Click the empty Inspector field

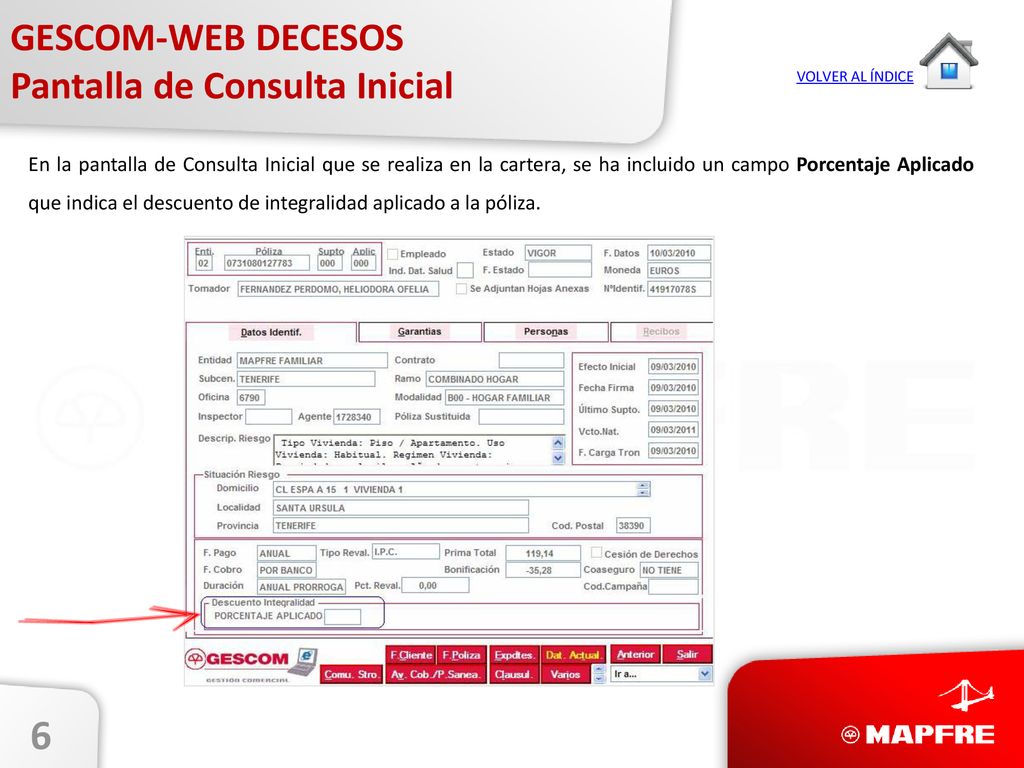pos(268,417)
